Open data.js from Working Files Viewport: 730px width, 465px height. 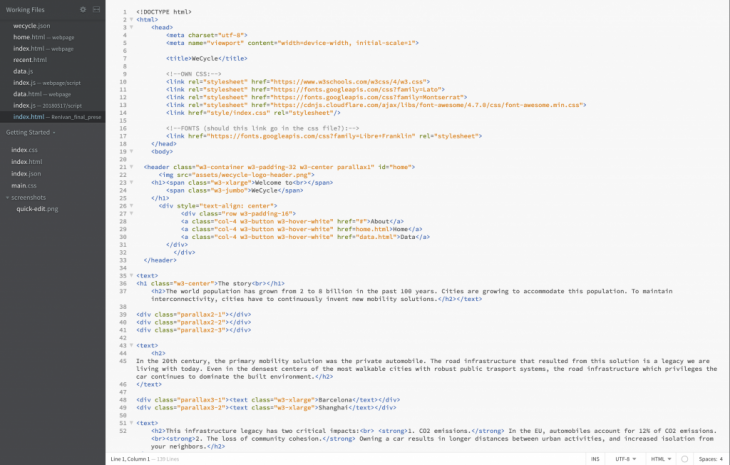[20, 71]
